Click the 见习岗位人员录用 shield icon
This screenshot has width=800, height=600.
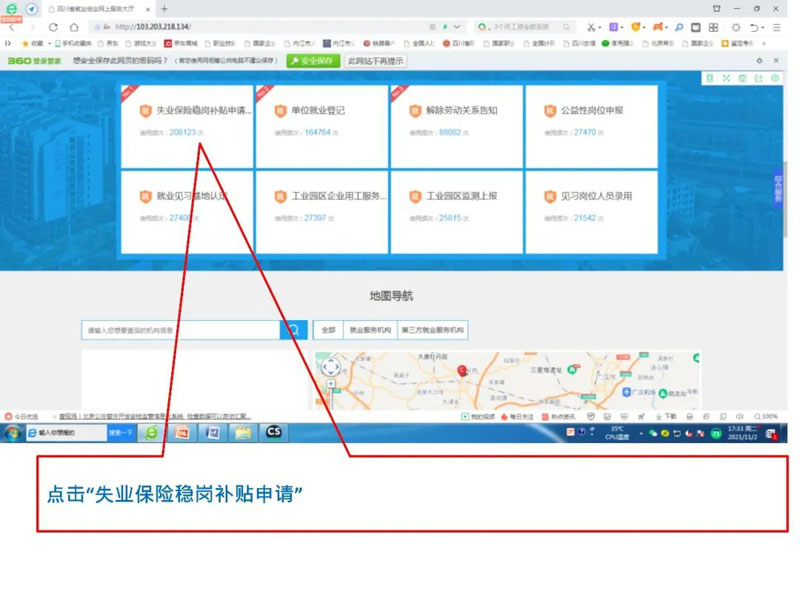click(550, 197)
